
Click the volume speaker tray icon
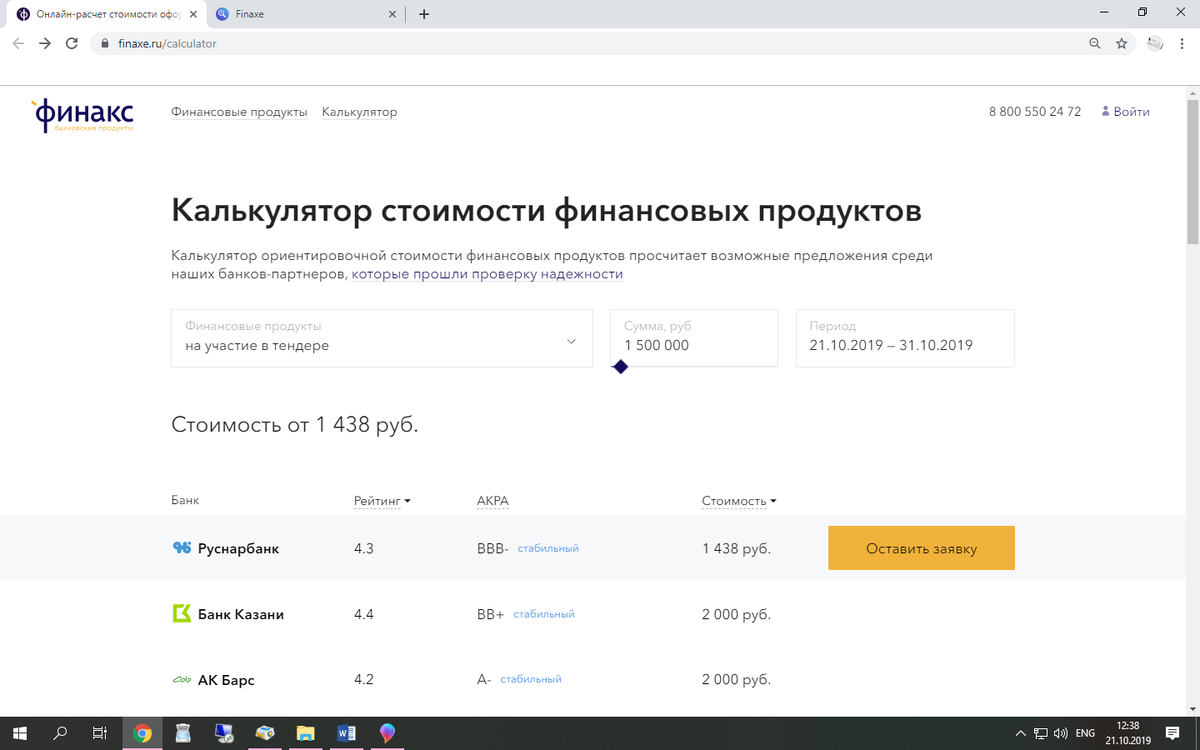(1061, 733)
